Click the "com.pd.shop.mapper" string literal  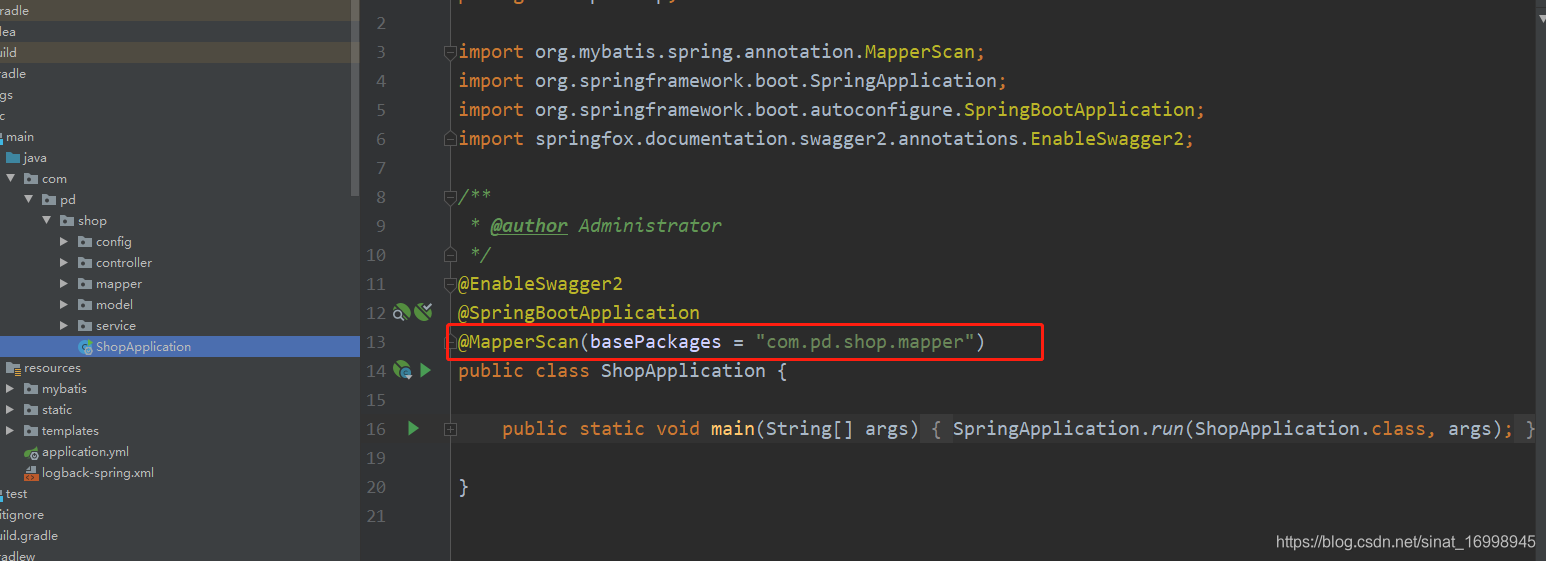[x=865, y=342]
